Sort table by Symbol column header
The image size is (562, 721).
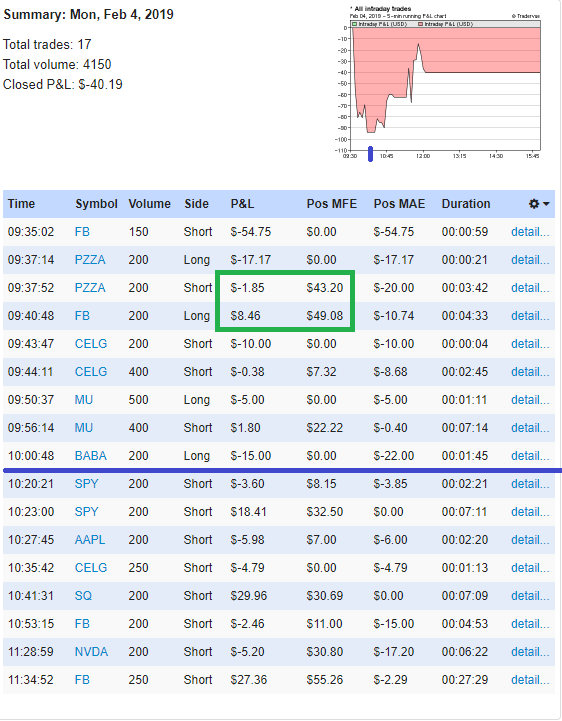[97, 204]
